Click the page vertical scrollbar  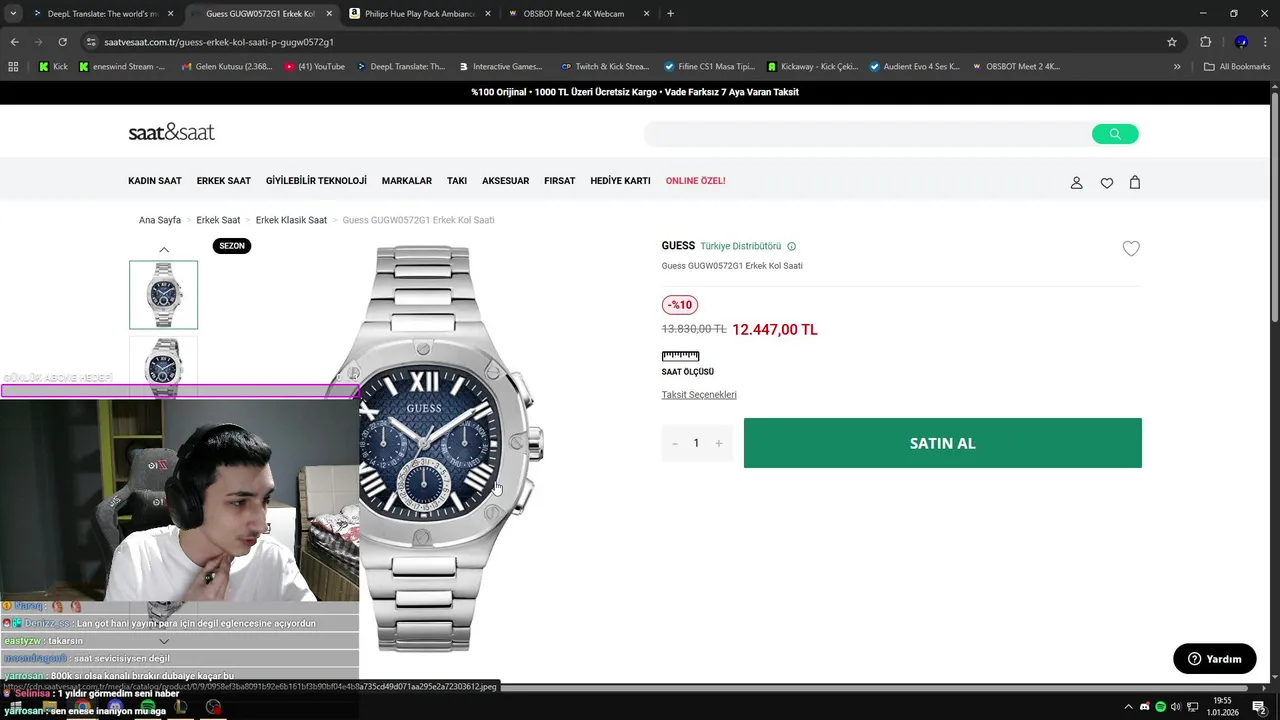1274,205
